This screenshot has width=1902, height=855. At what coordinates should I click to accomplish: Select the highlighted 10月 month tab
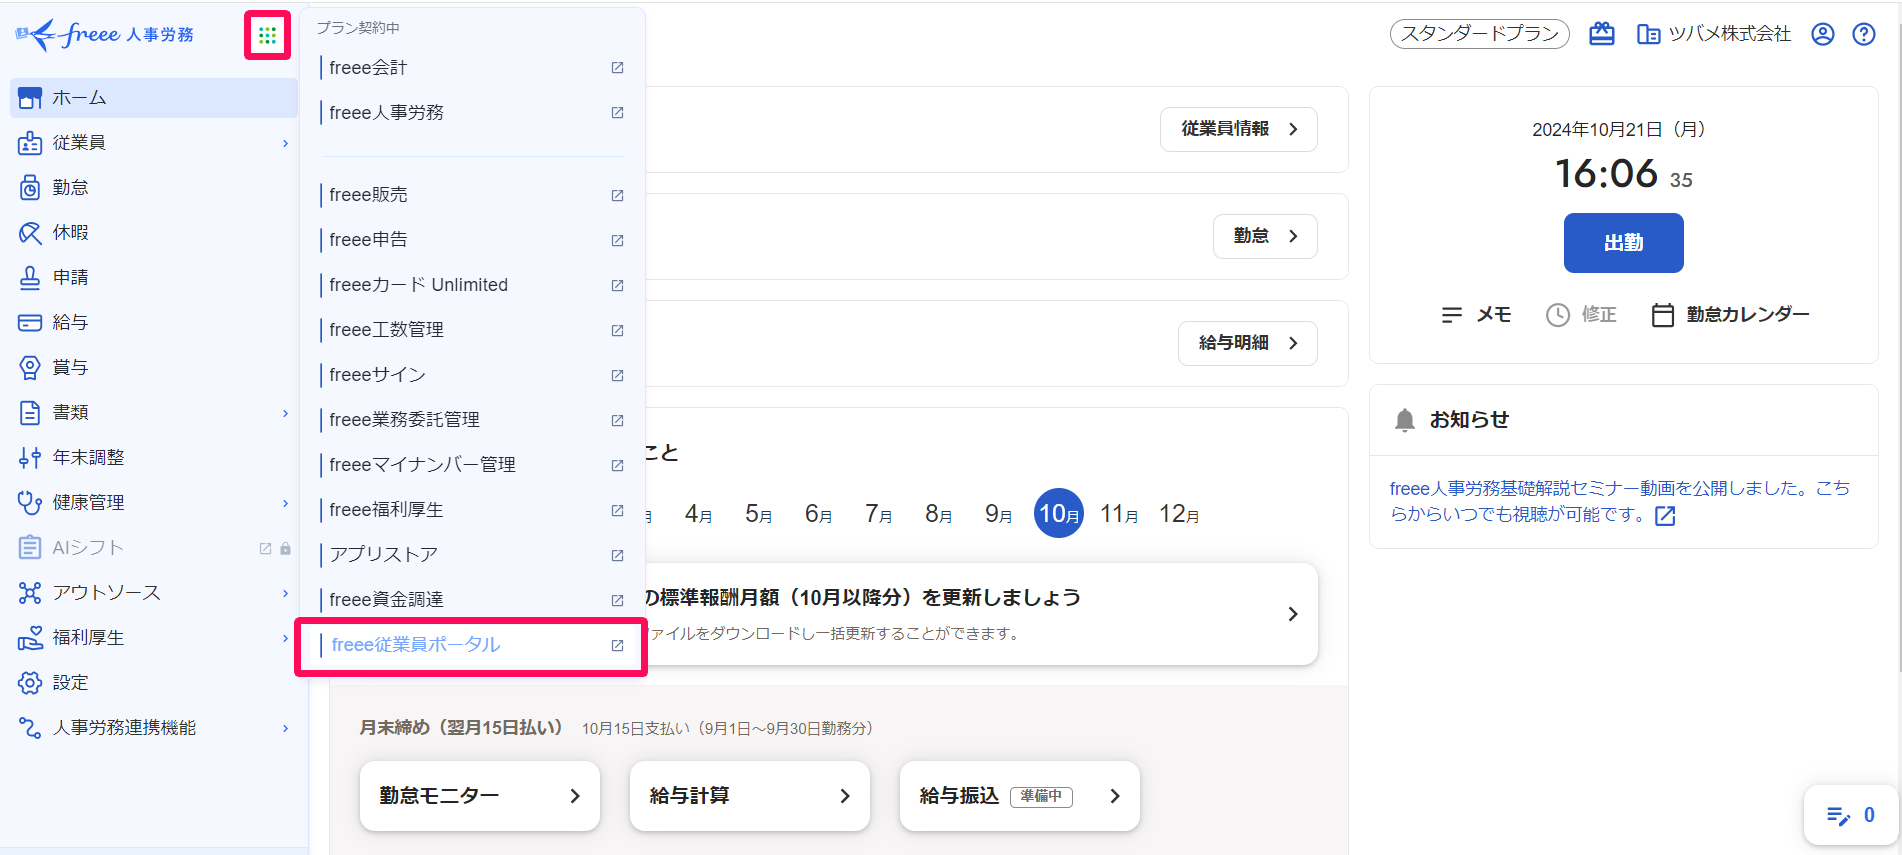click(x=1059, y=513)
